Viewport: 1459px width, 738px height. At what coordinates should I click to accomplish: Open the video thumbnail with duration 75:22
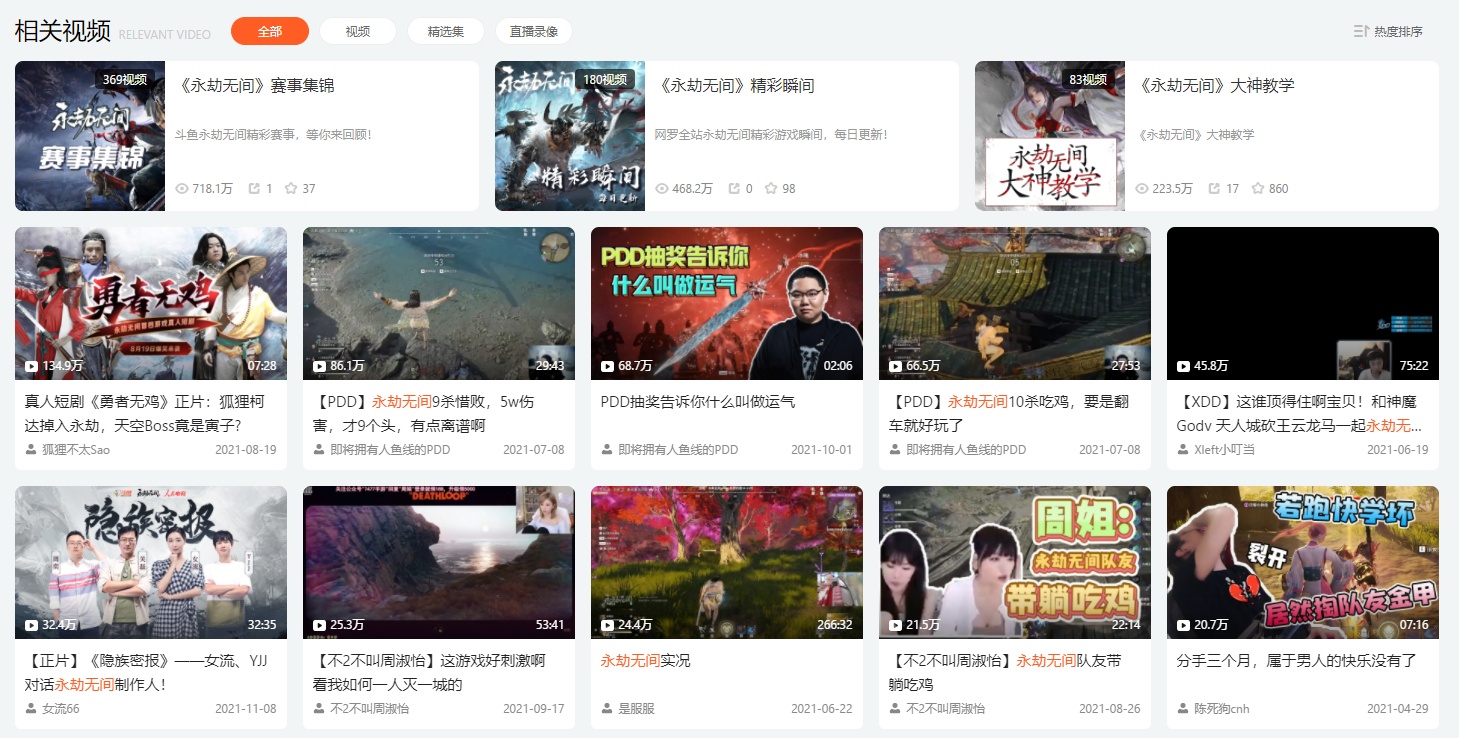pos(1303,303)
